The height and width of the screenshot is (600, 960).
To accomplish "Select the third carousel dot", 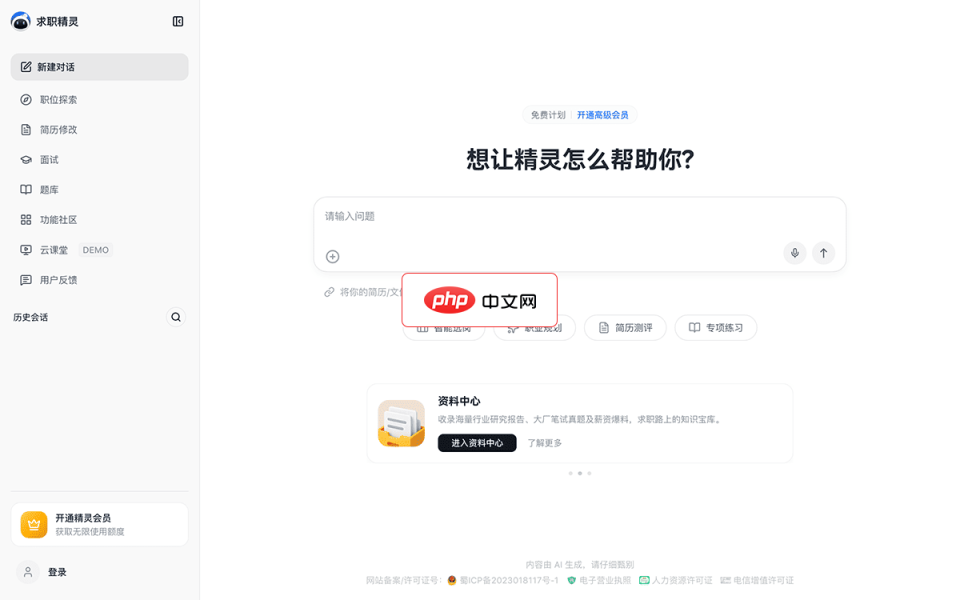I will [x=589, y=473].
